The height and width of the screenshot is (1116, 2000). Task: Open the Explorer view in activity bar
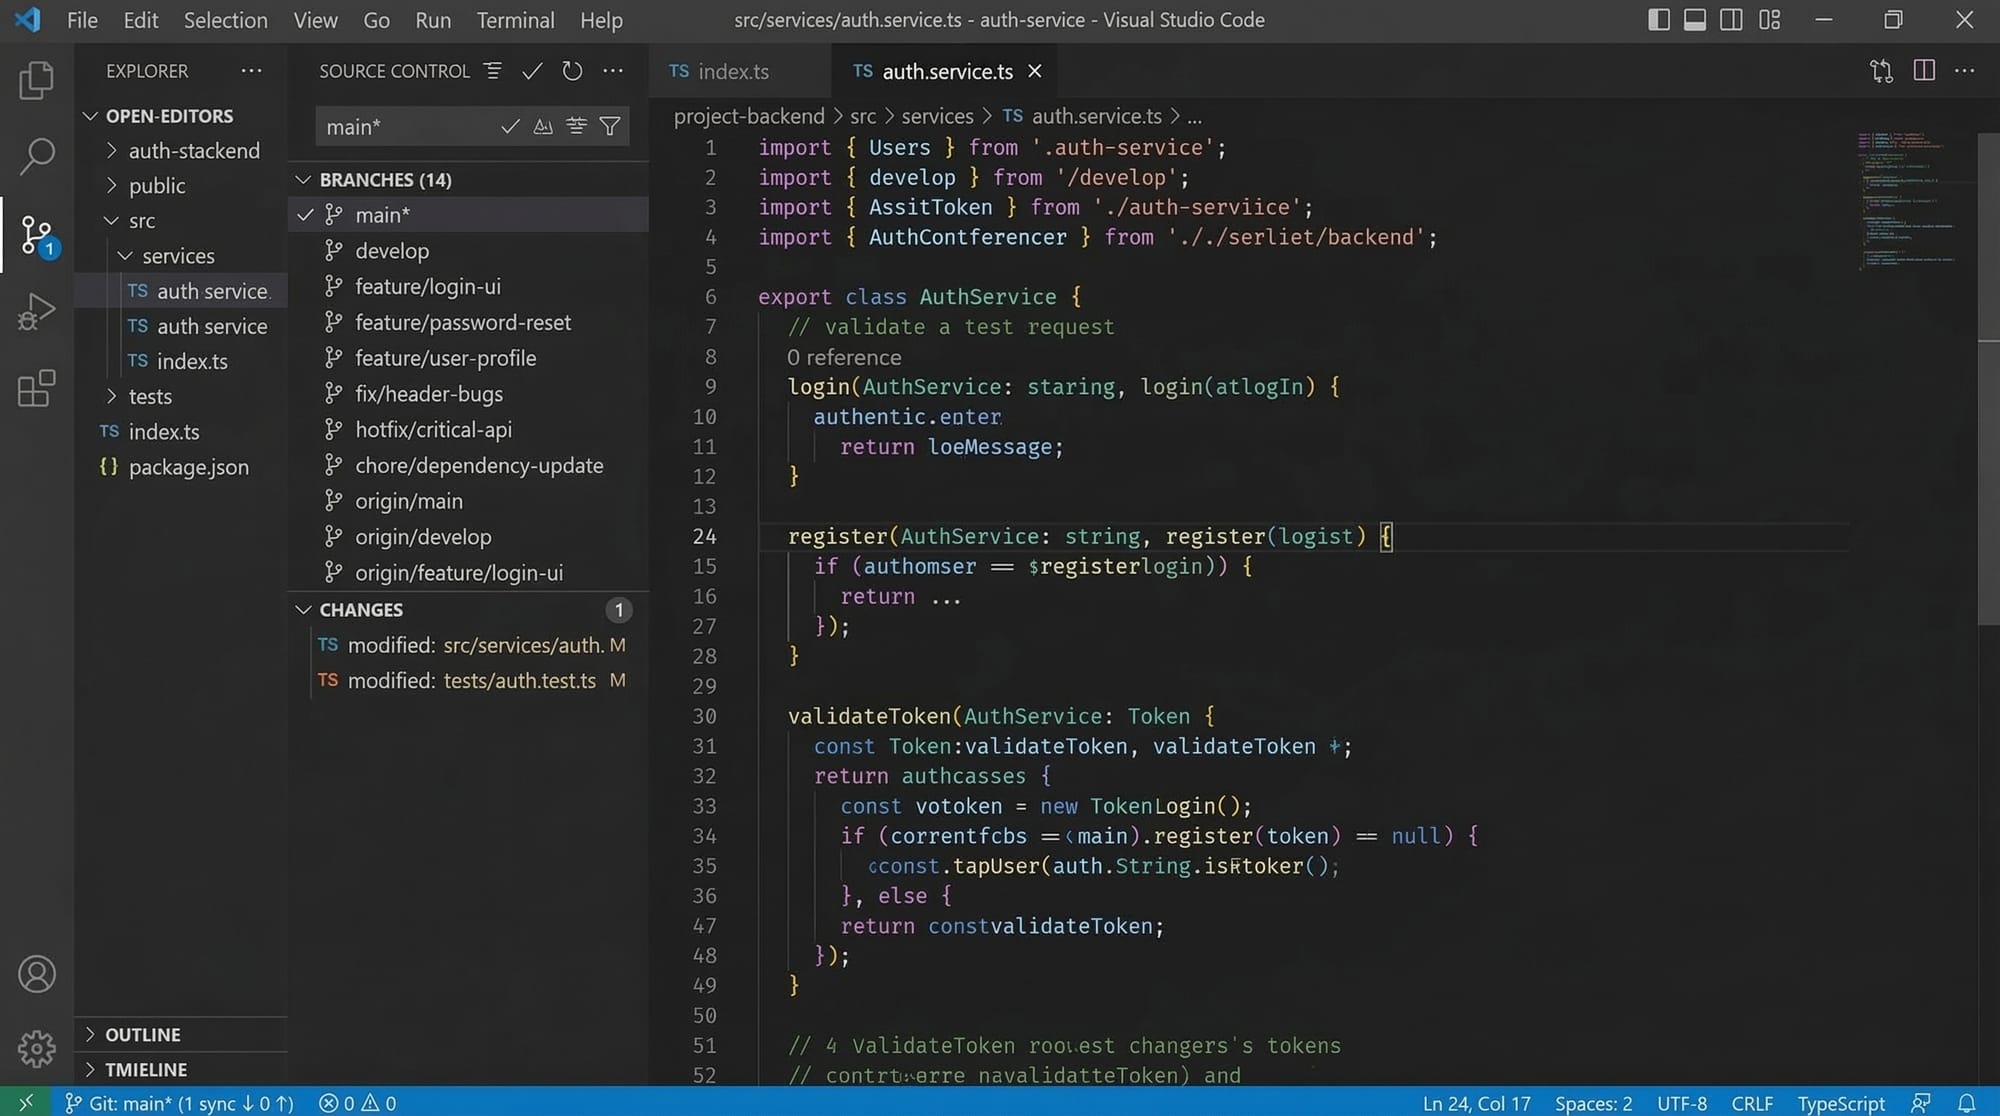[x=37, y=80]
